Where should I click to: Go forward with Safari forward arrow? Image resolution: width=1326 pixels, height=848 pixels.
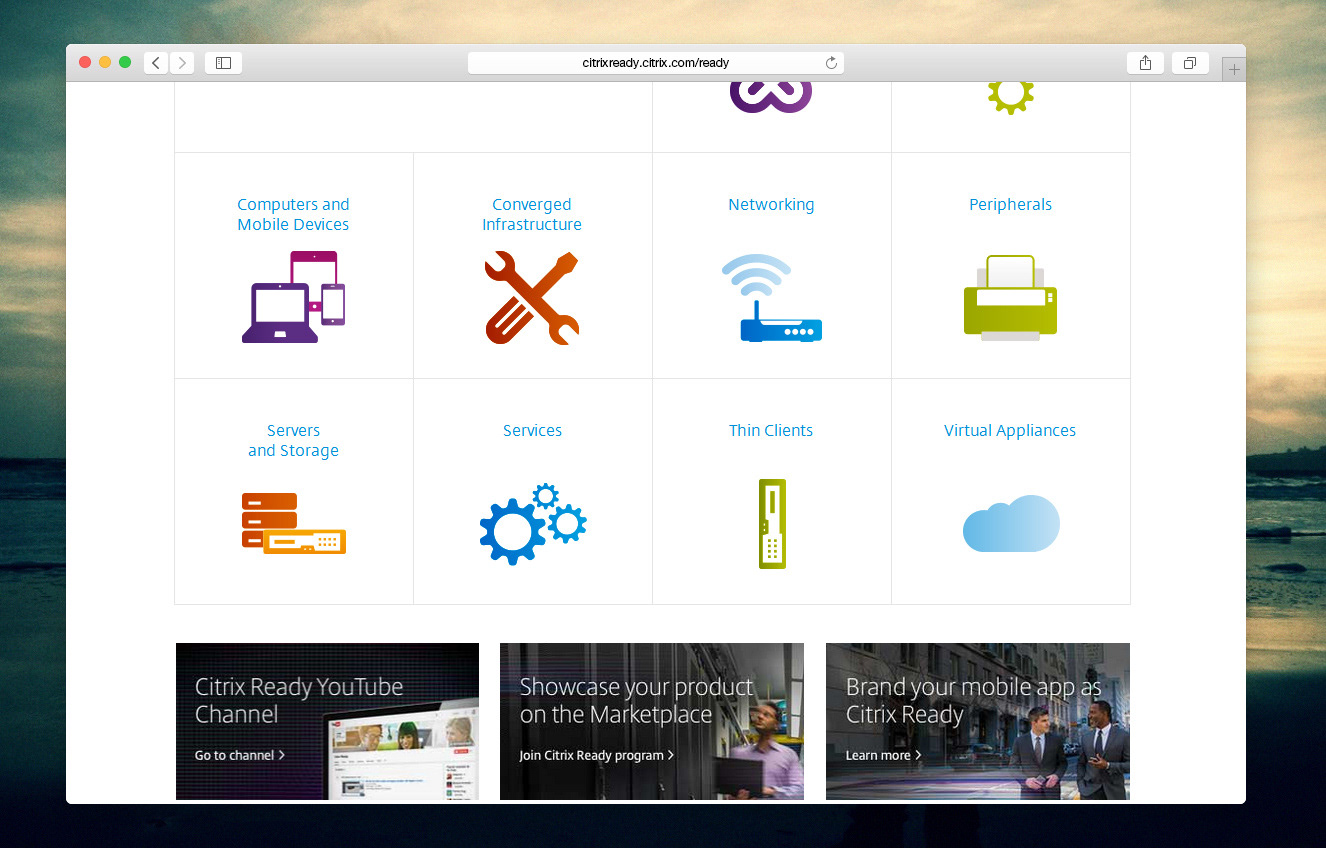(182, 63)
